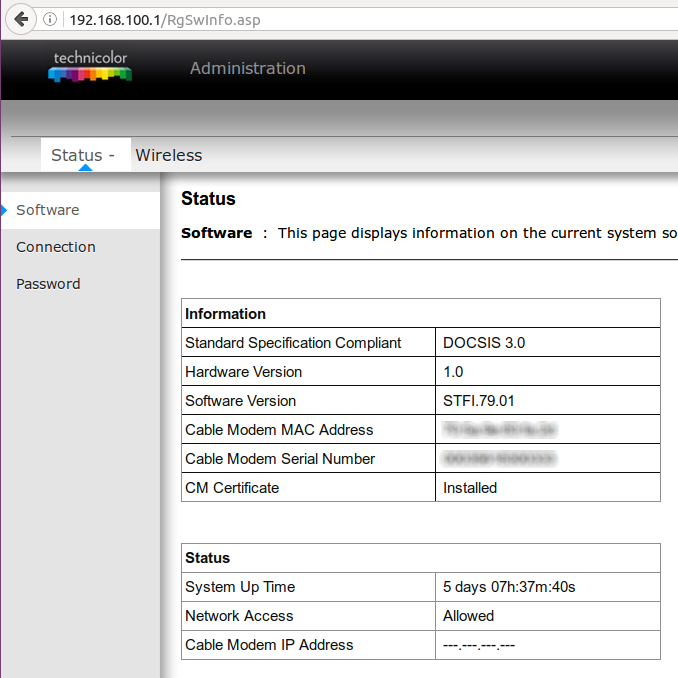678x678 pixels.
Task: Open the Administration header link
Action: tap(248, 68)
